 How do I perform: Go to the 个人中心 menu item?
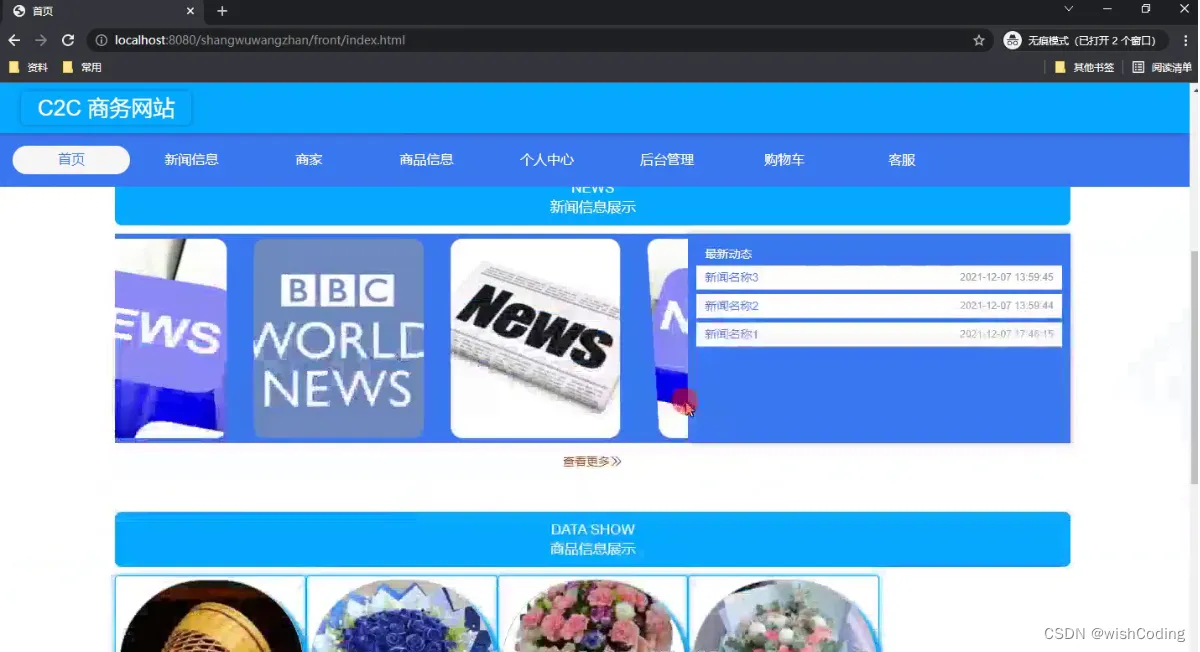pos(547,160)
